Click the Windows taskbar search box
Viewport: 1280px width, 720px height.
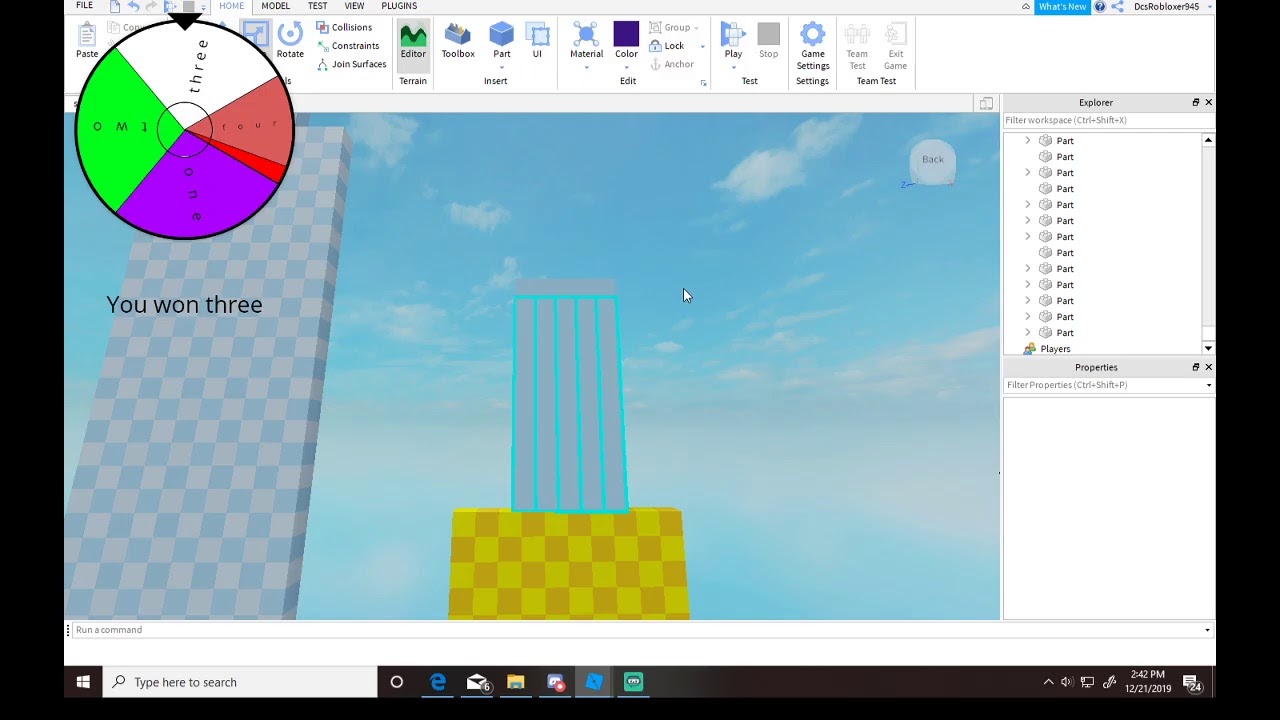[x=240, y=682]
